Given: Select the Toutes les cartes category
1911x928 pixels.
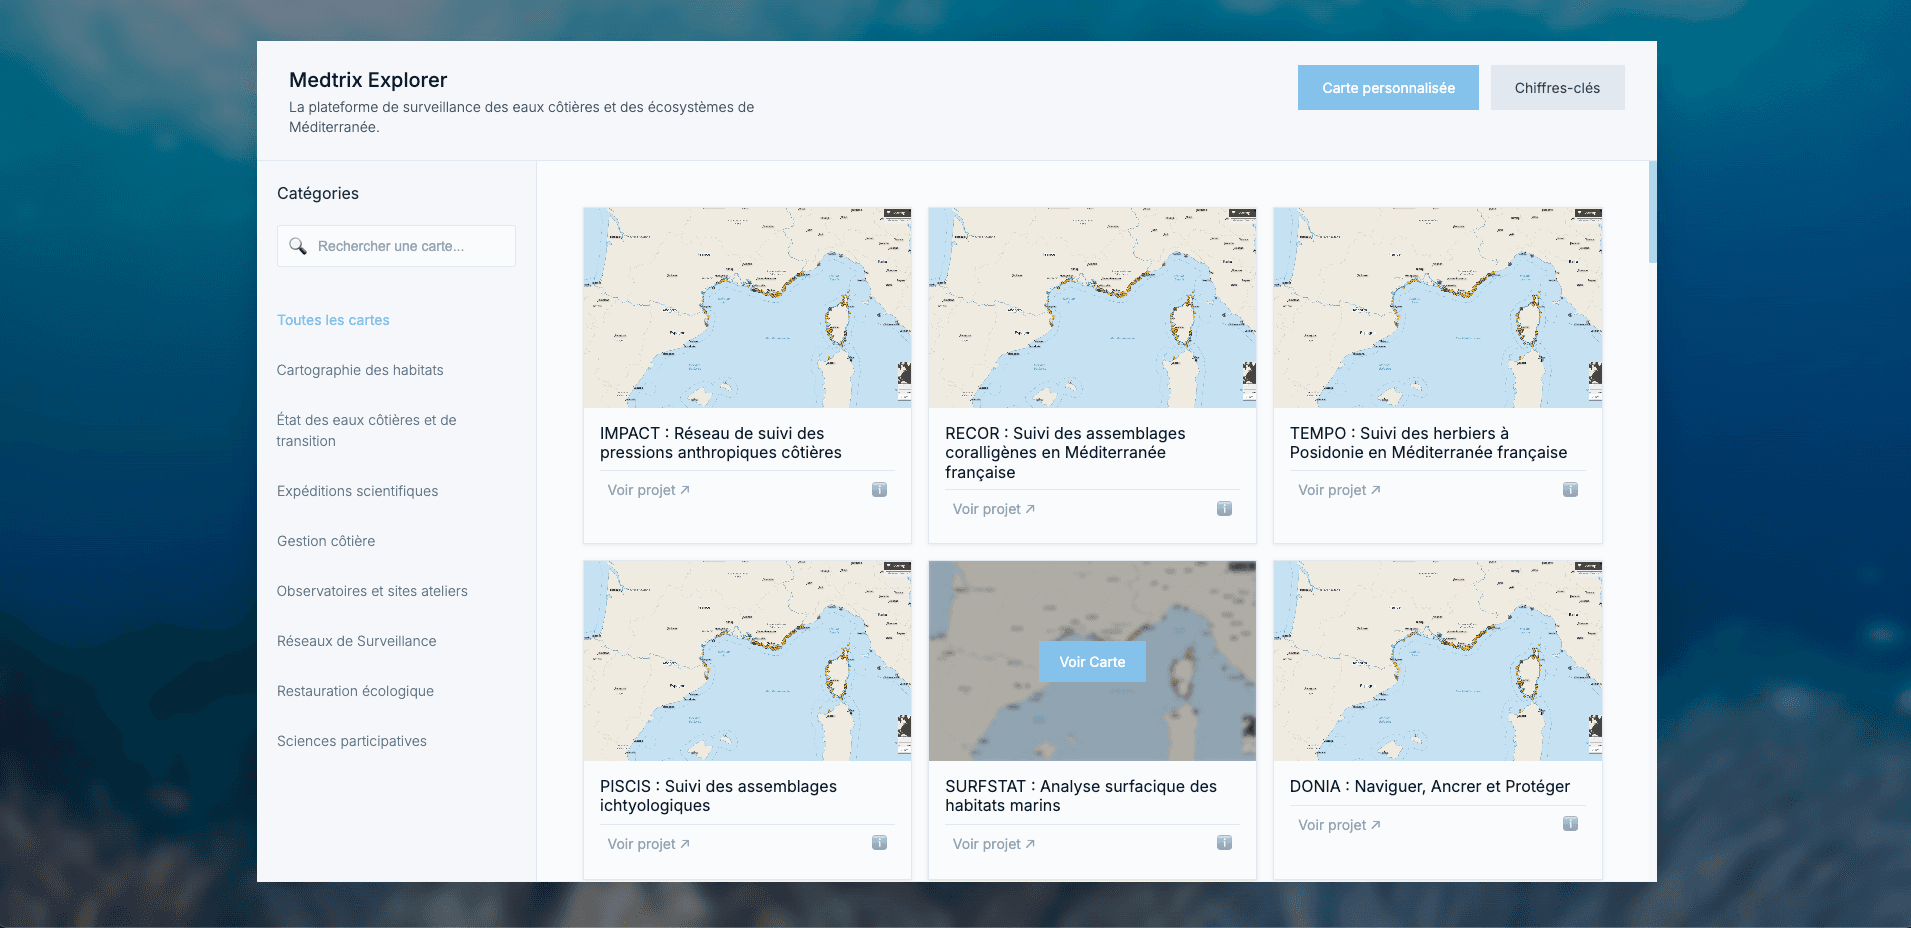Looking at the screenshot, I should 333,320.
